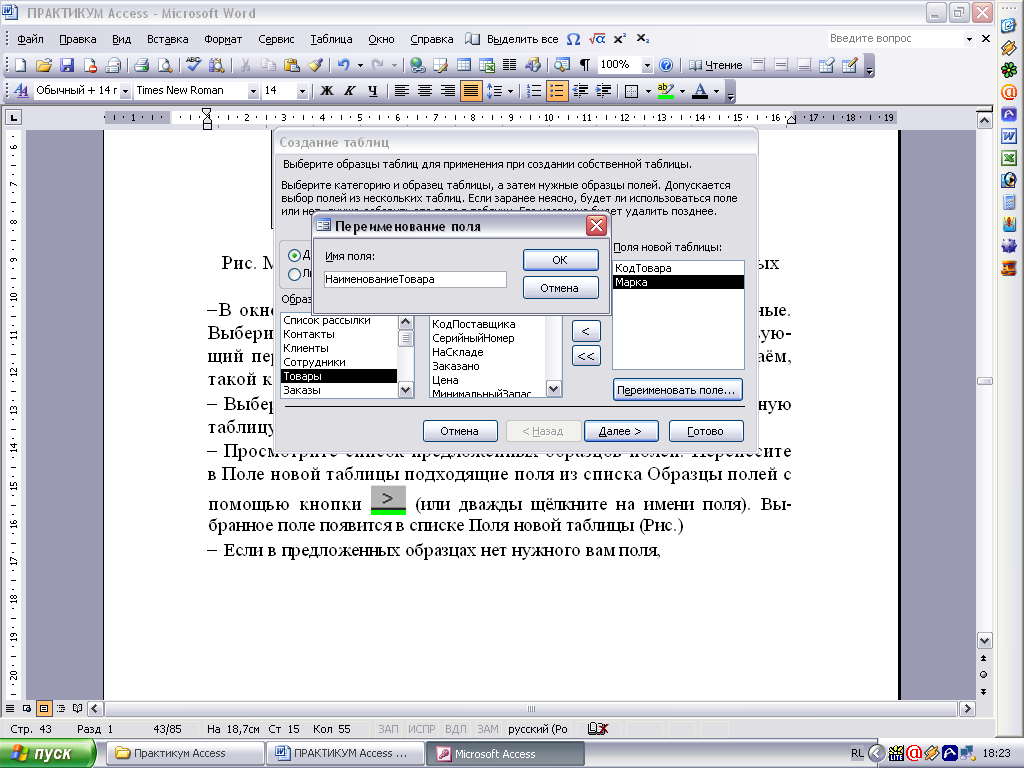Open the Формат menu

click(223, 39)
